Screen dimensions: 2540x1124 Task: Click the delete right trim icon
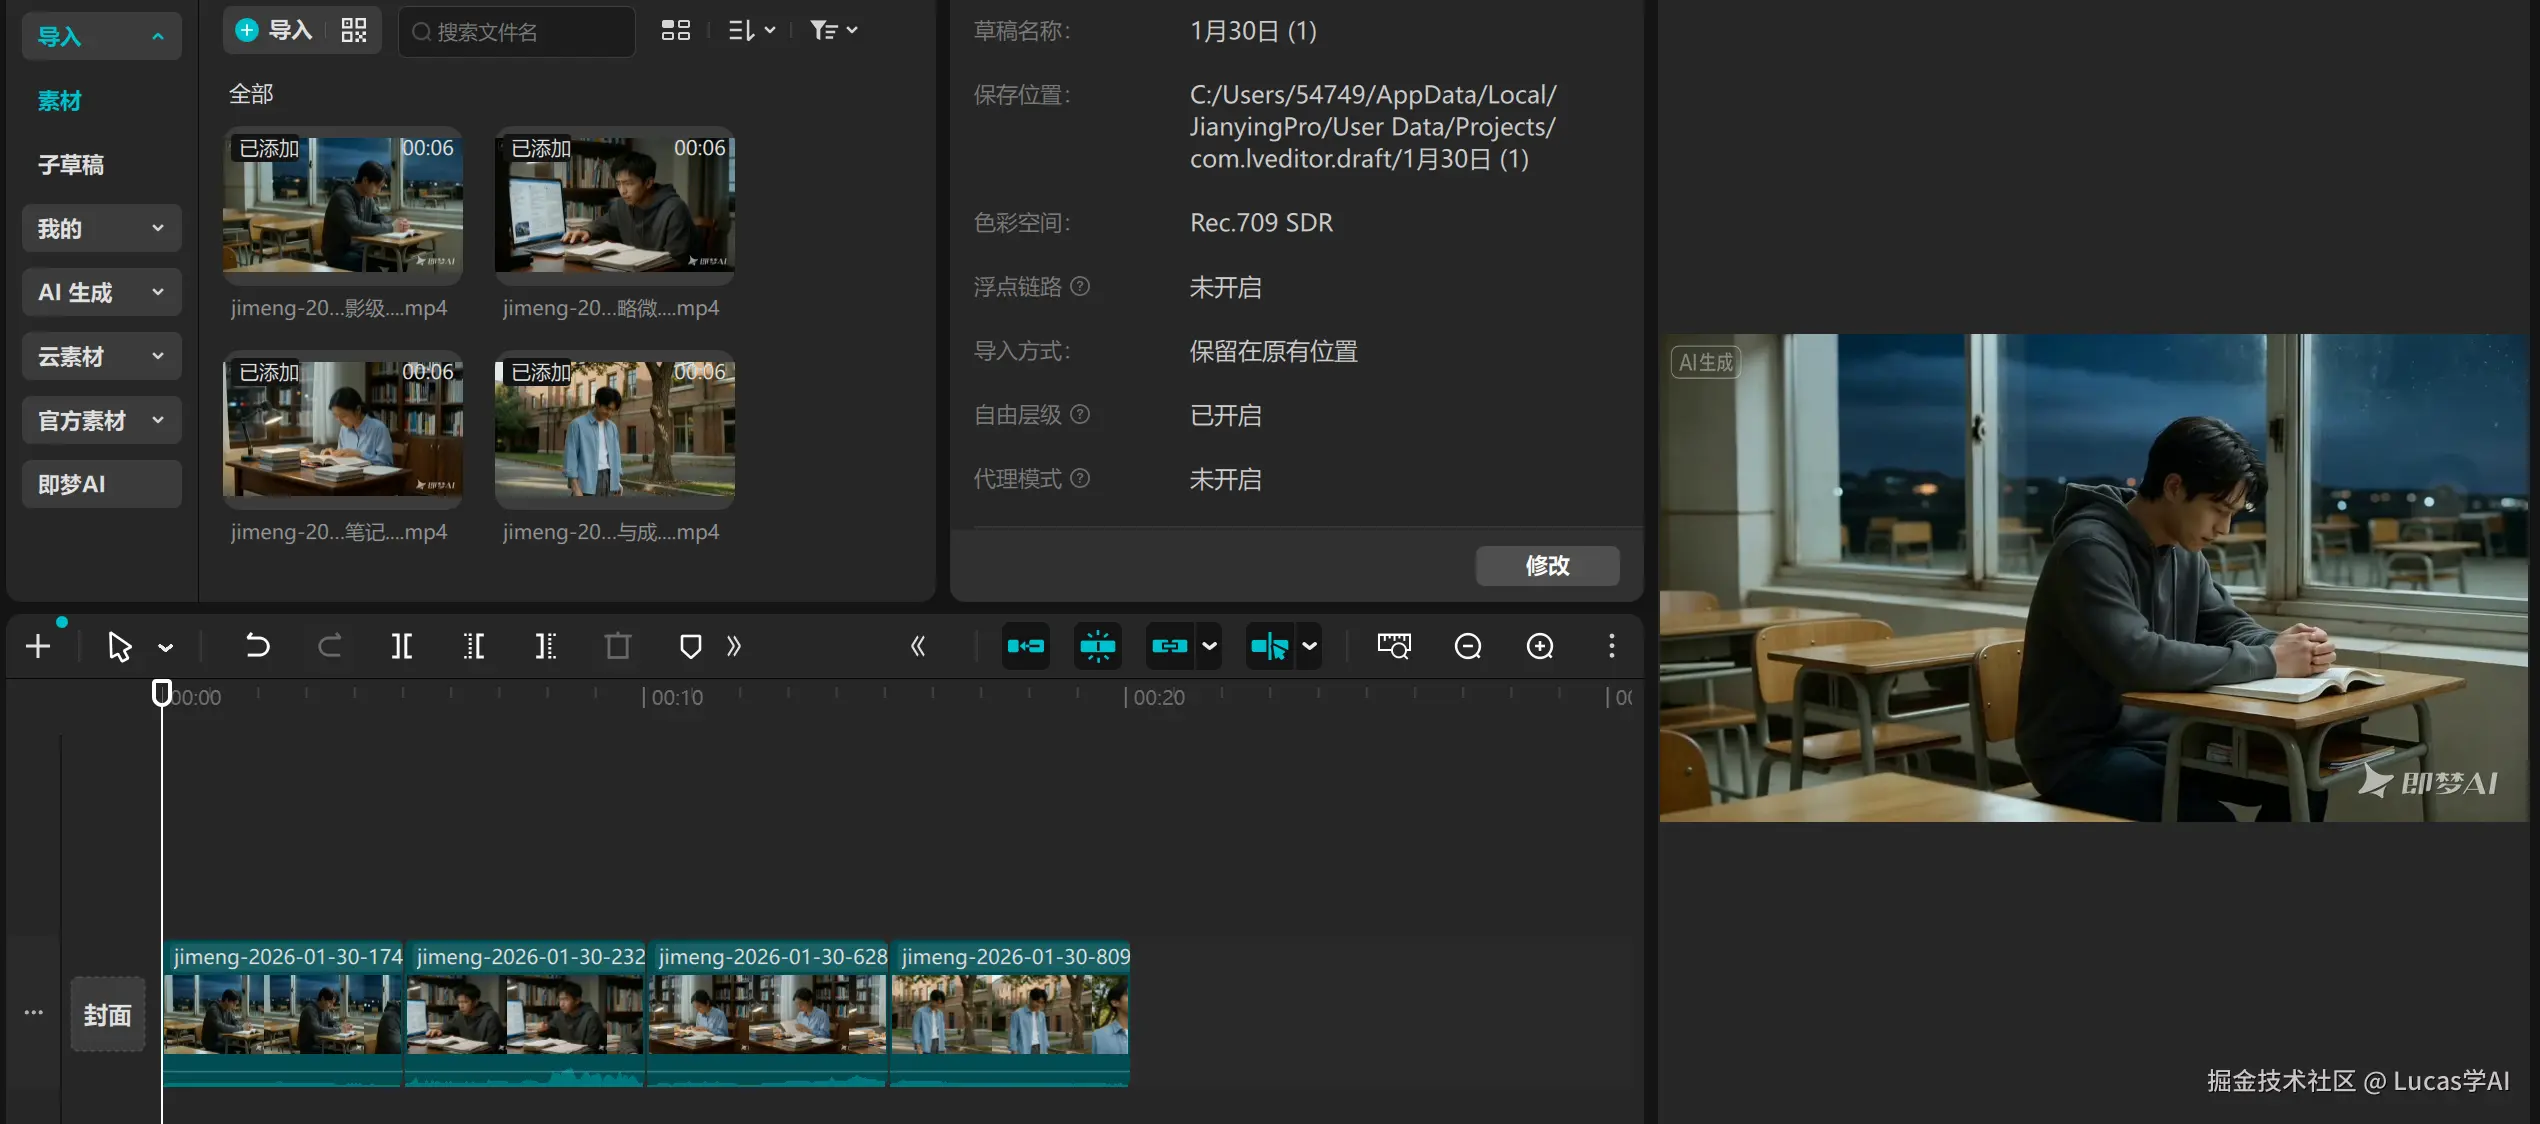coord(545,646)
